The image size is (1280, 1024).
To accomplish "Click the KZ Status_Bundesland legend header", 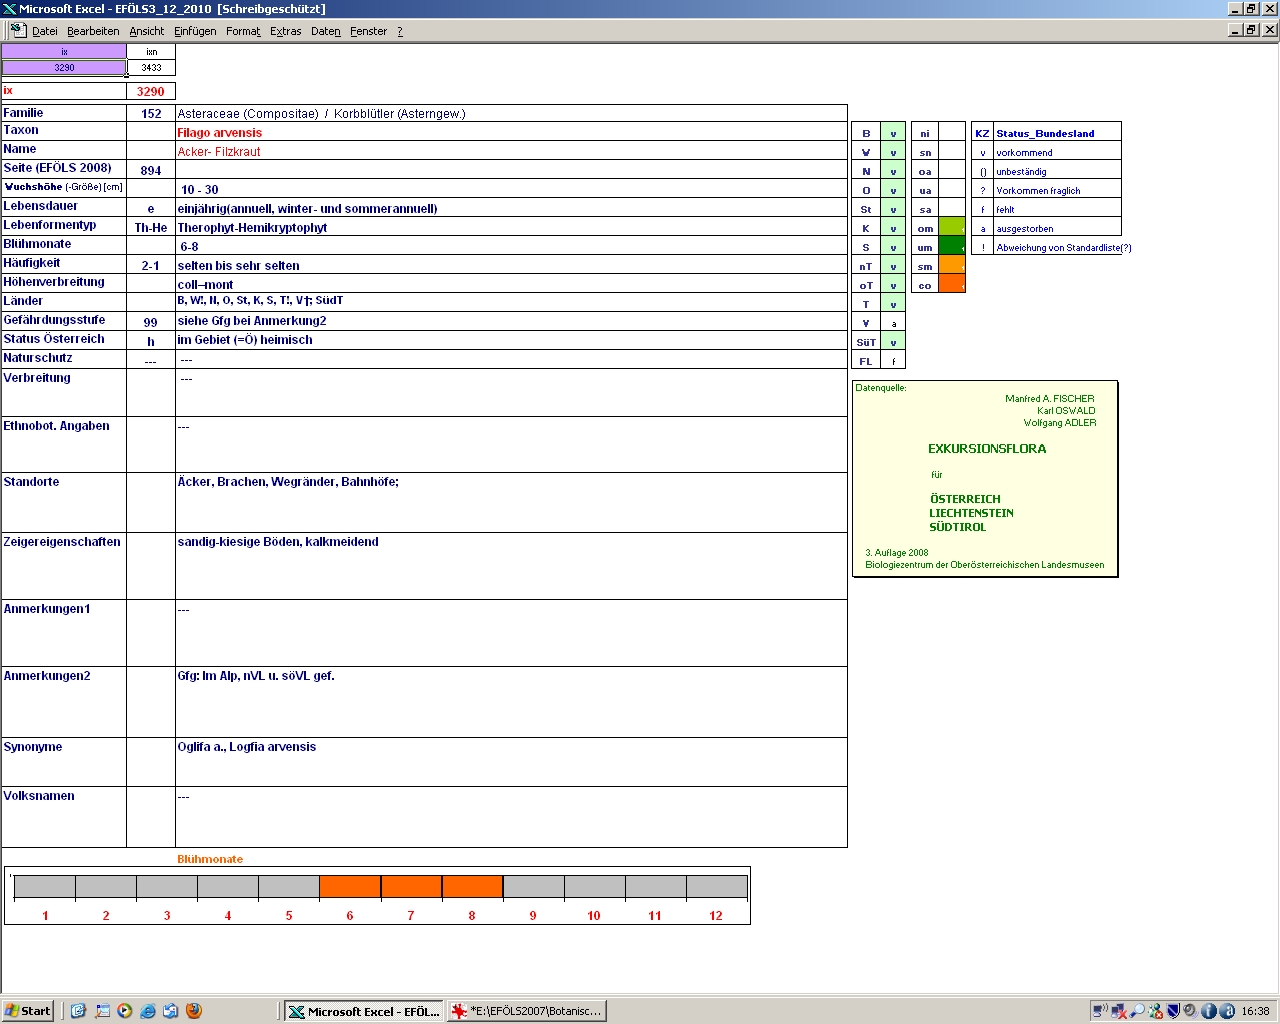I will (1046, 133).
